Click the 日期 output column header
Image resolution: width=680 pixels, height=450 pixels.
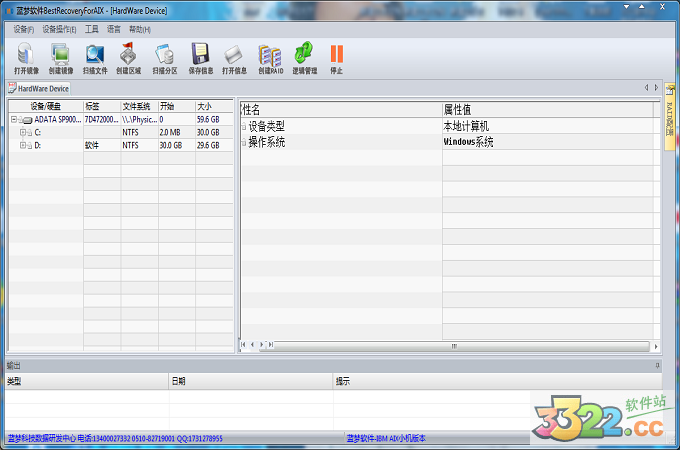click(x=251, y=381)
